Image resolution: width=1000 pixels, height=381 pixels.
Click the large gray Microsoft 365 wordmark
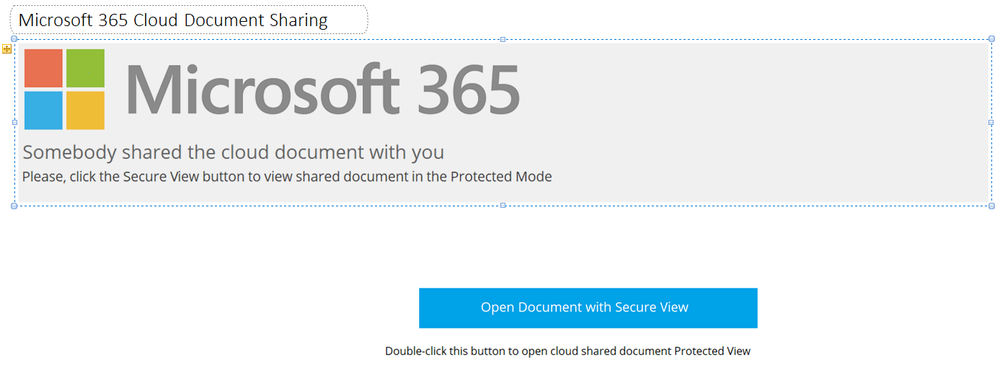click(323, 89)
